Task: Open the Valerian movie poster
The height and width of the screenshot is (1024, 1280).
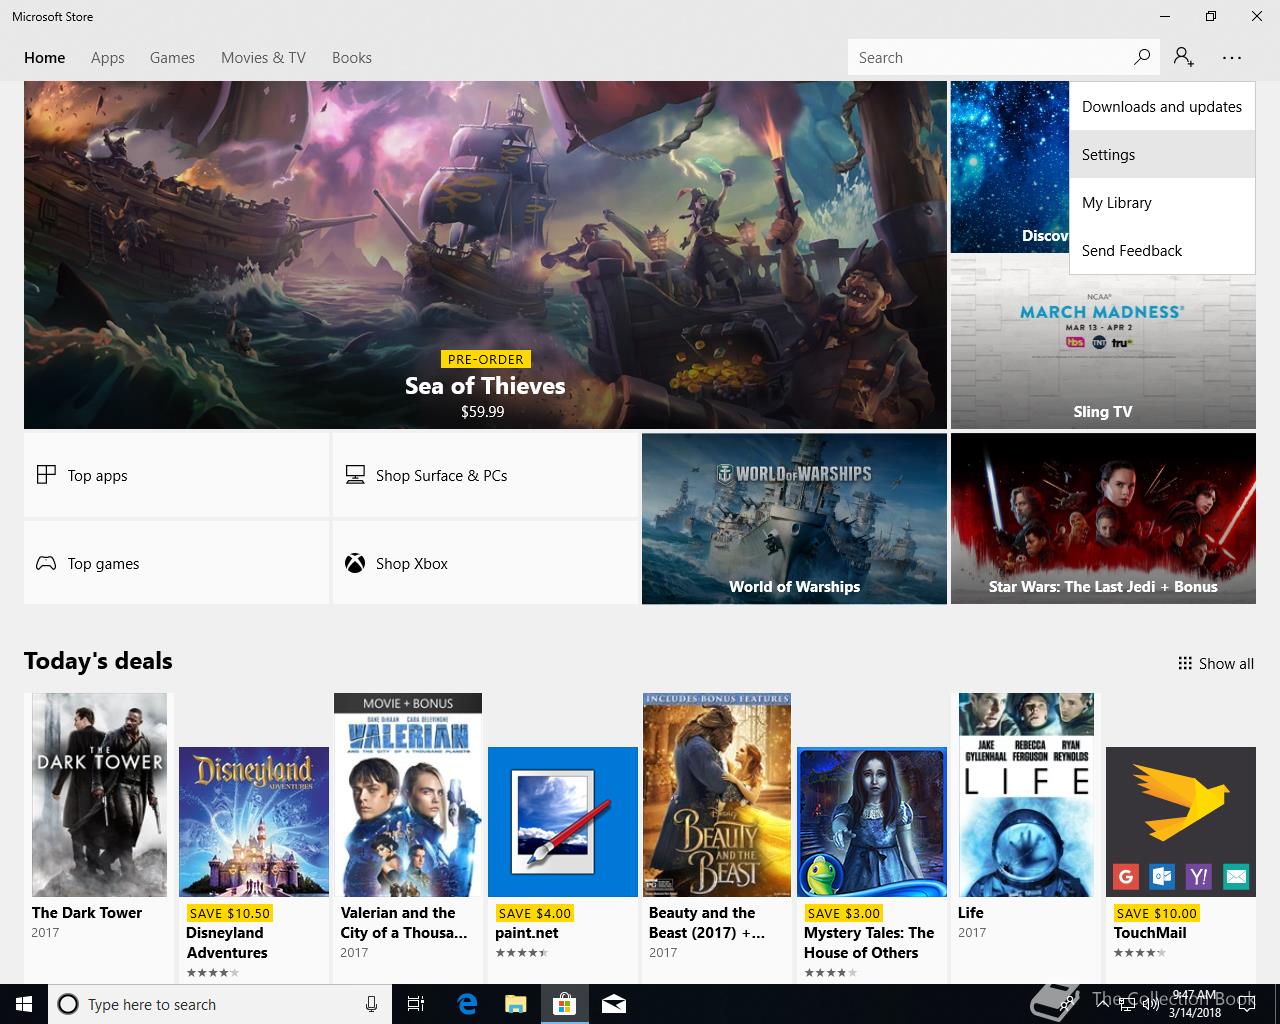Action: (408, 795)
